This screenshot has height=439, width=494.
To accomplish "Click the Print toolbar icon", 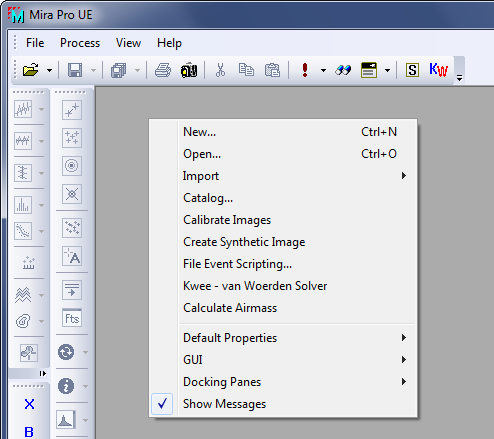I will 163,70.
